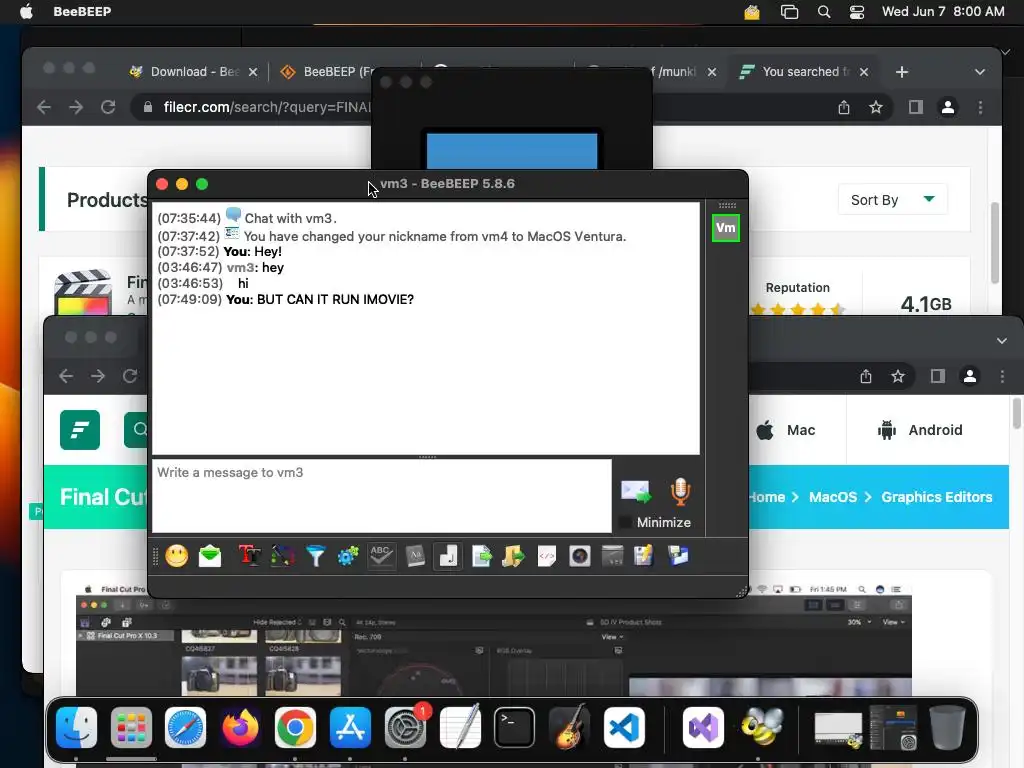The height and width of the screenshot is (768, 1024).
Task: Click the 'BUT CAN IT RUN IMOVIE?' message
Action: (x=335, y=300)
